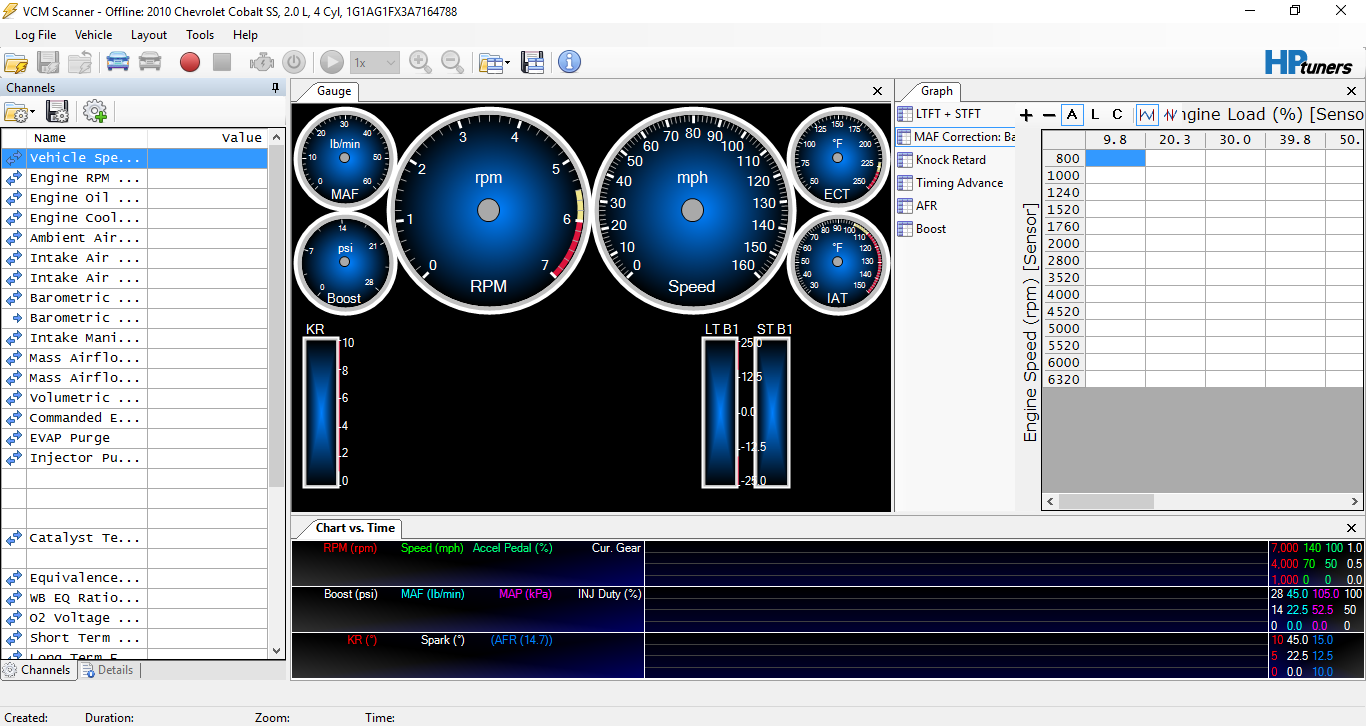Open the layout folder dropdown in main toolbar
The height and width of the screenshot is (726, 1366).
[494, 62]
